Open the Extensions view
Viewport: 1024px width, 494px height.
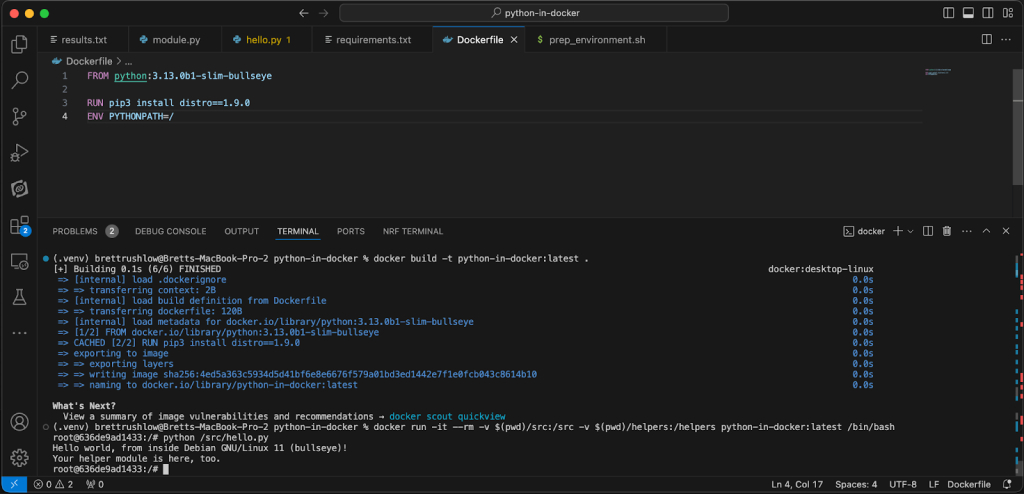click(x=19, y=225)
